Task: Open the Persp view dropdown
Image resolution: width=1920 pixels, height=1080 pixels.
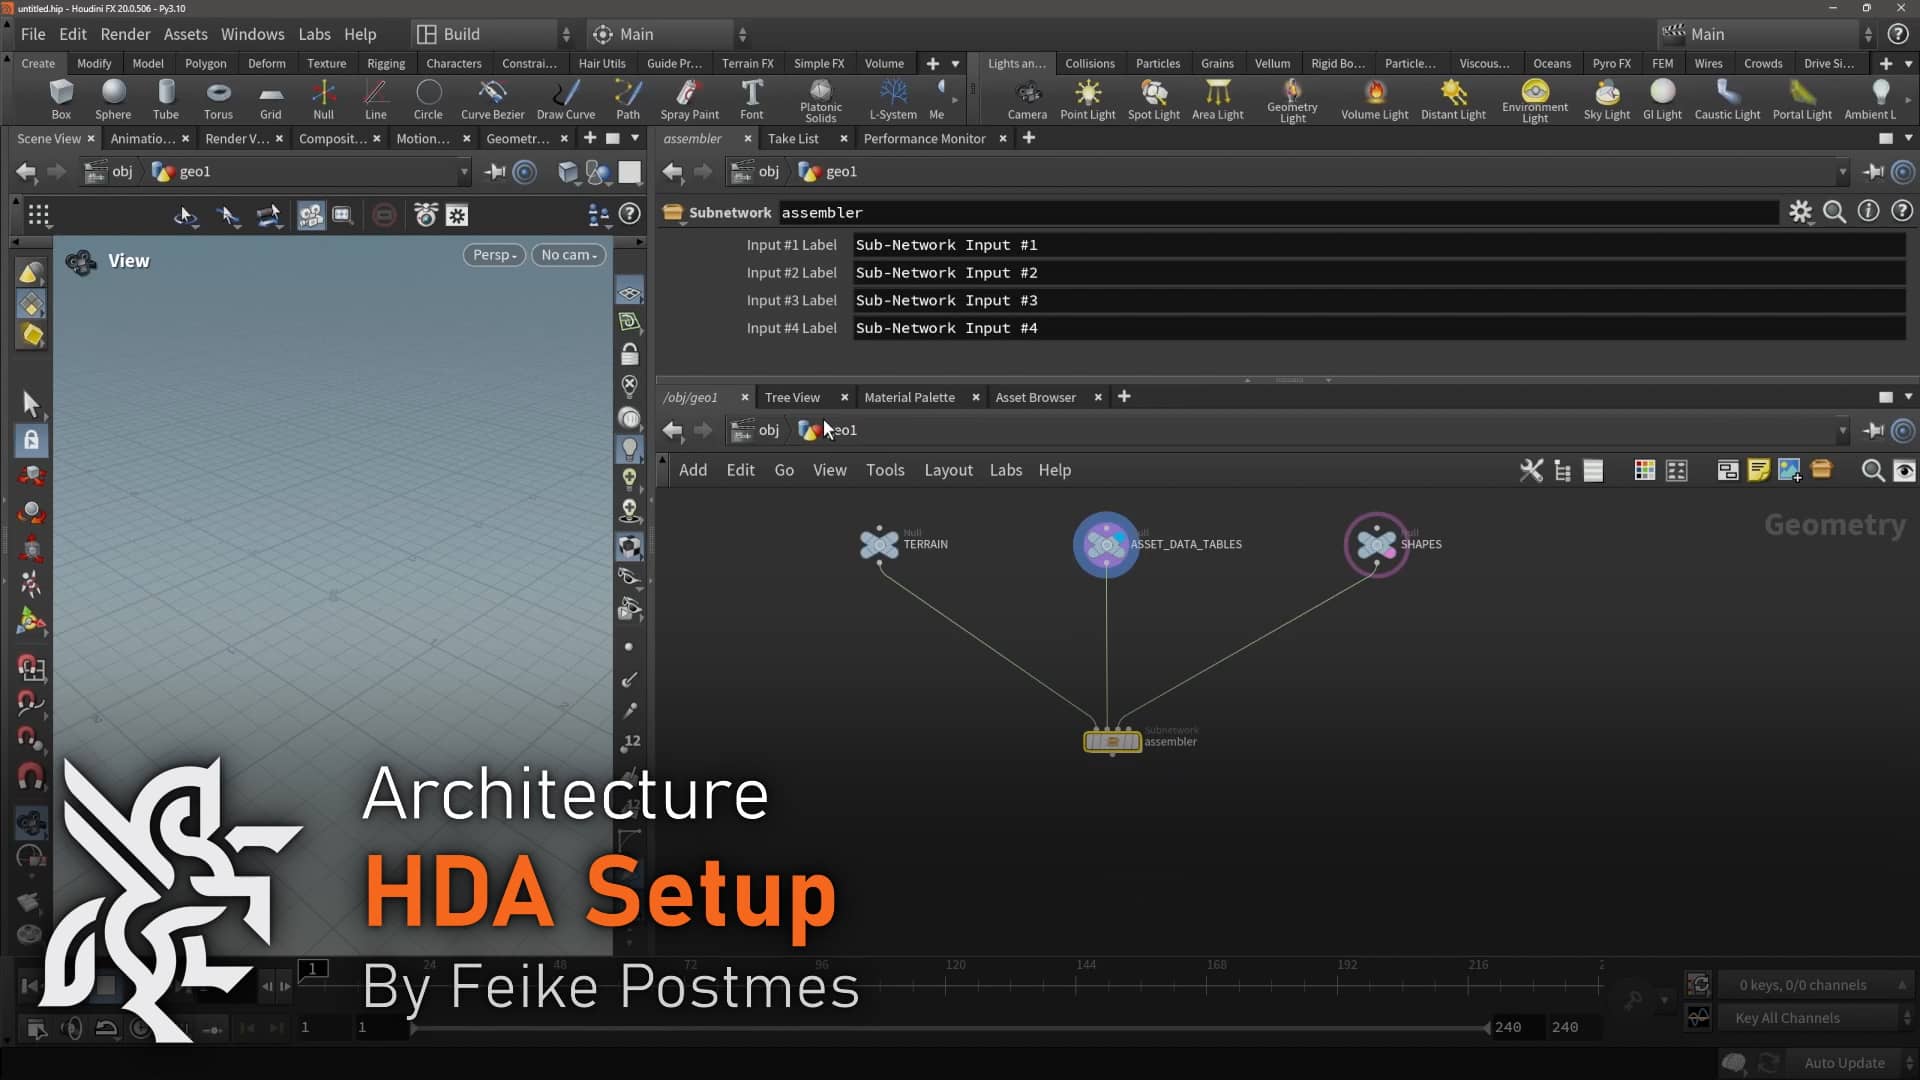Action: coord(493,254)
